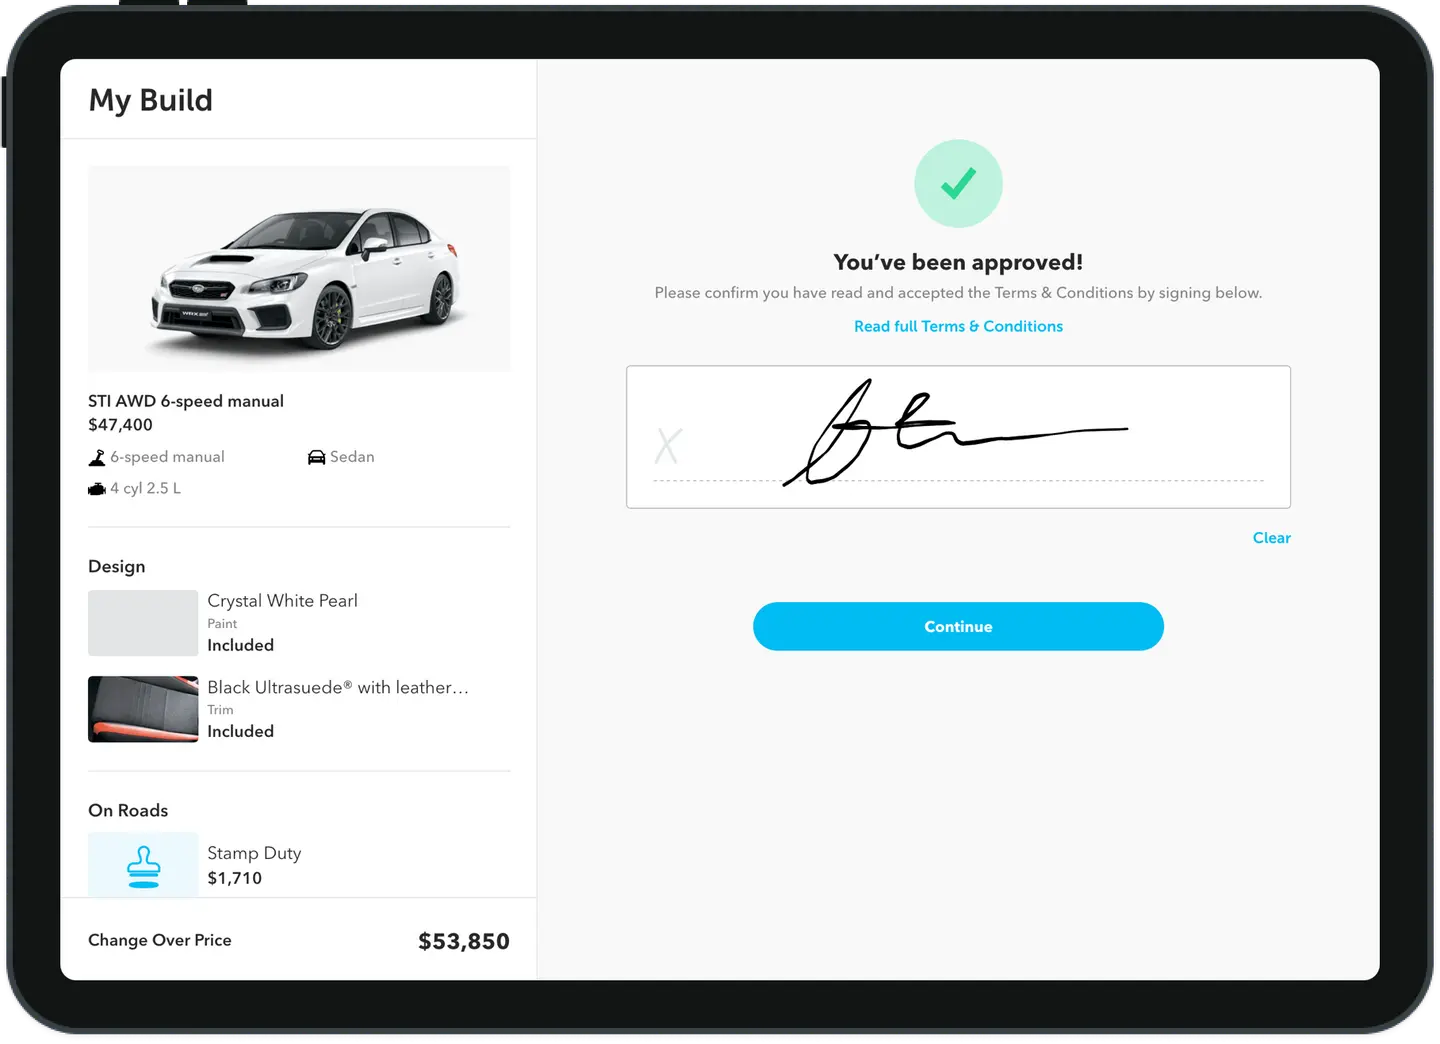This screenshot has width=1440, height=1044.
Task: Click the Stamp Duty $1,710 amount
Action: tap(235, 878)
